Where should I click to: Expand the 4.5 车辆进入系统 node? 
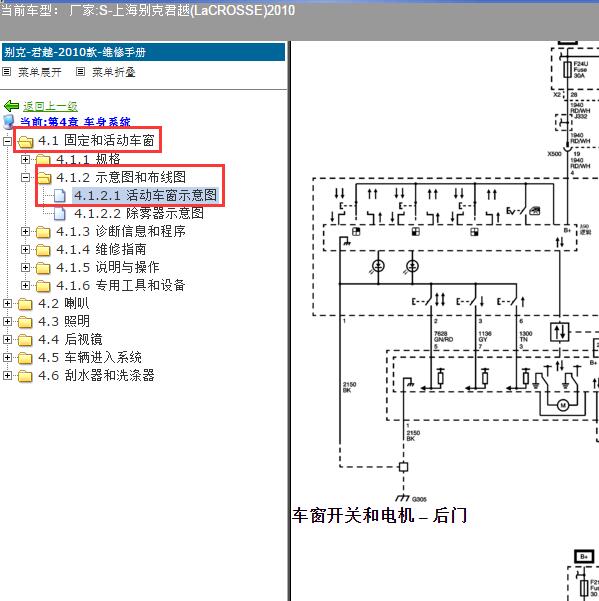coord(7,358)
